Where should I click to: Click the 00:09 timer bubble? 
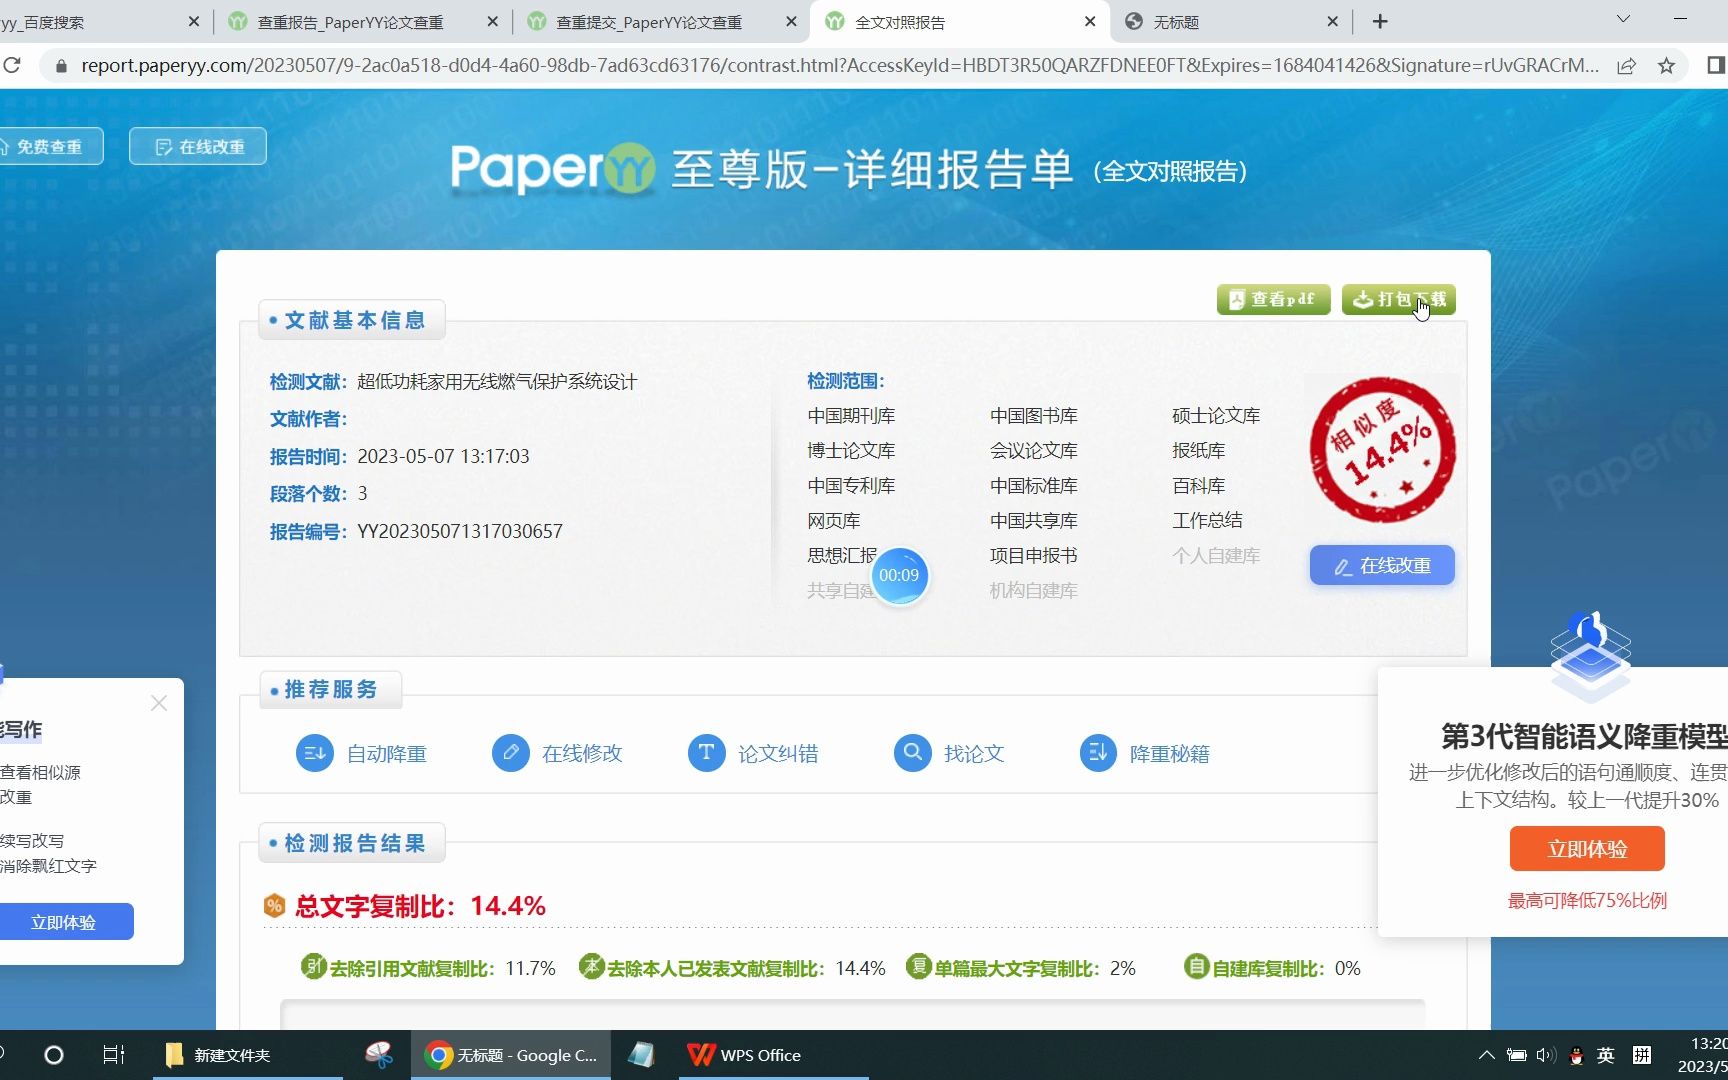899,575
